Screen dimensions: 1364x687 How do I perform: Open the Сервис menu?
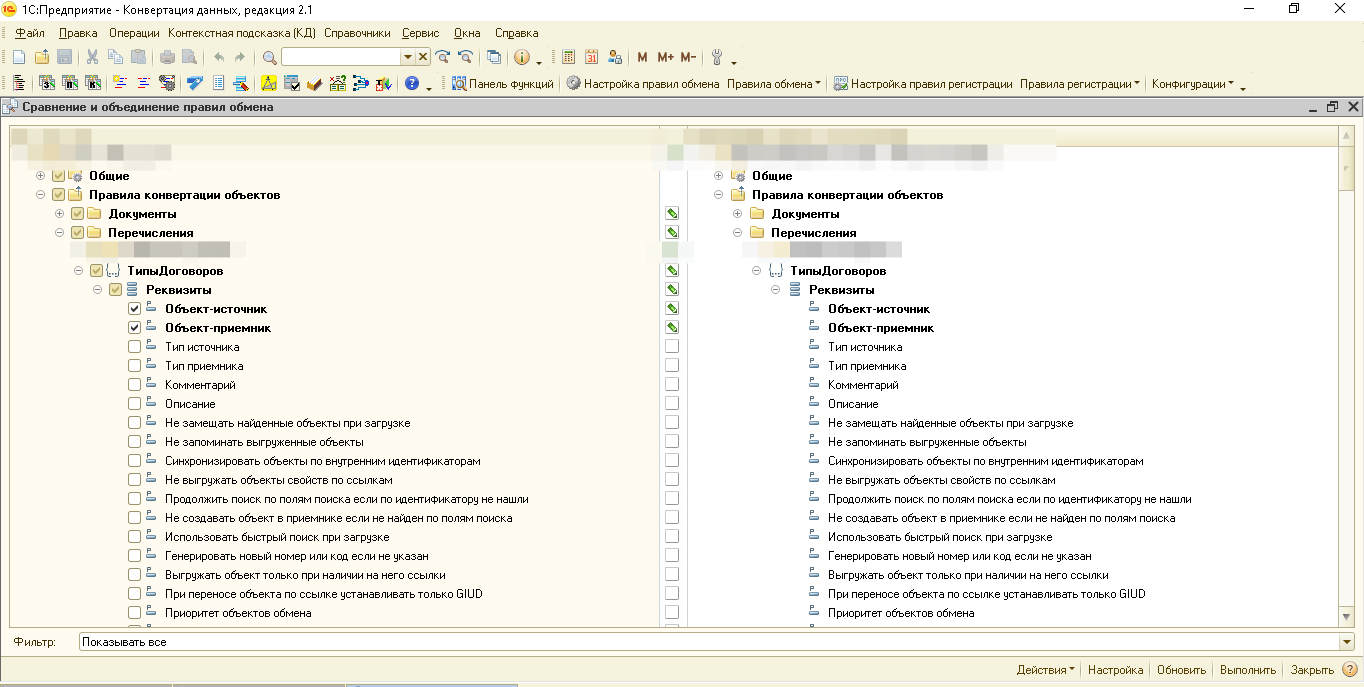tap(420, 33)
